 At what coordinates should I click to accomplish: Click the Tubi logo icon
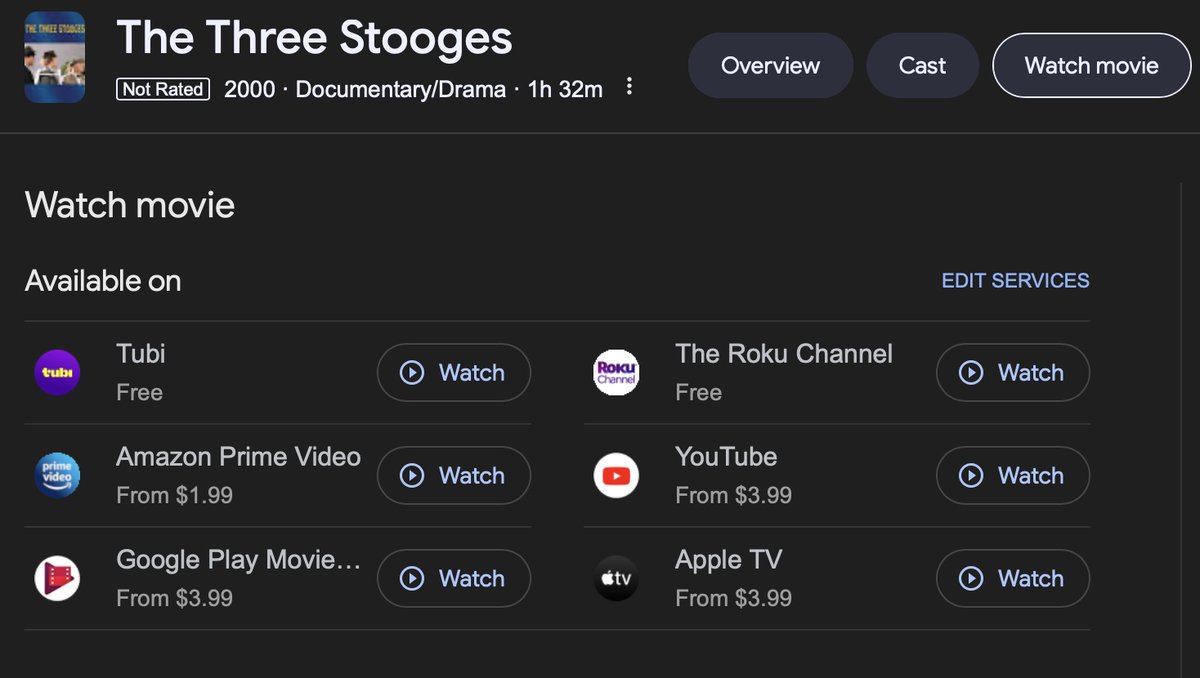tap(57, 373)
